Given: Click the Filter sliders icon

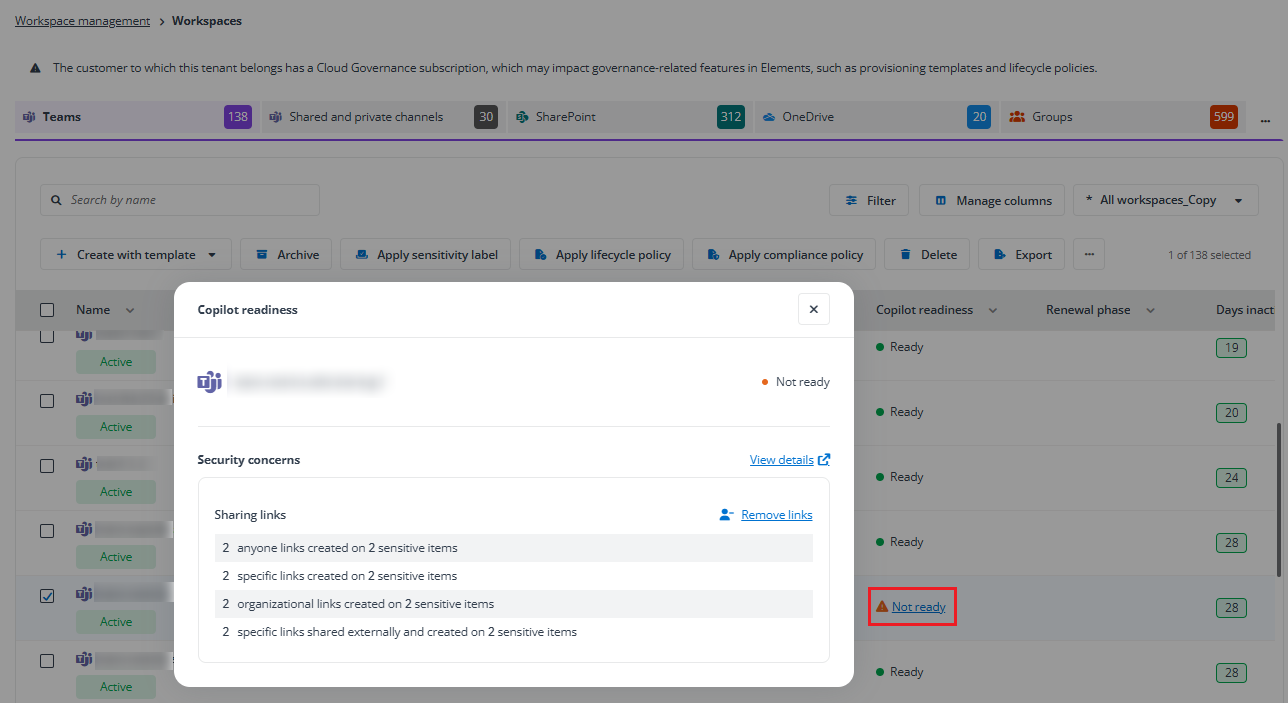Looking at the screenshot, I should click(x=851, y=200).
